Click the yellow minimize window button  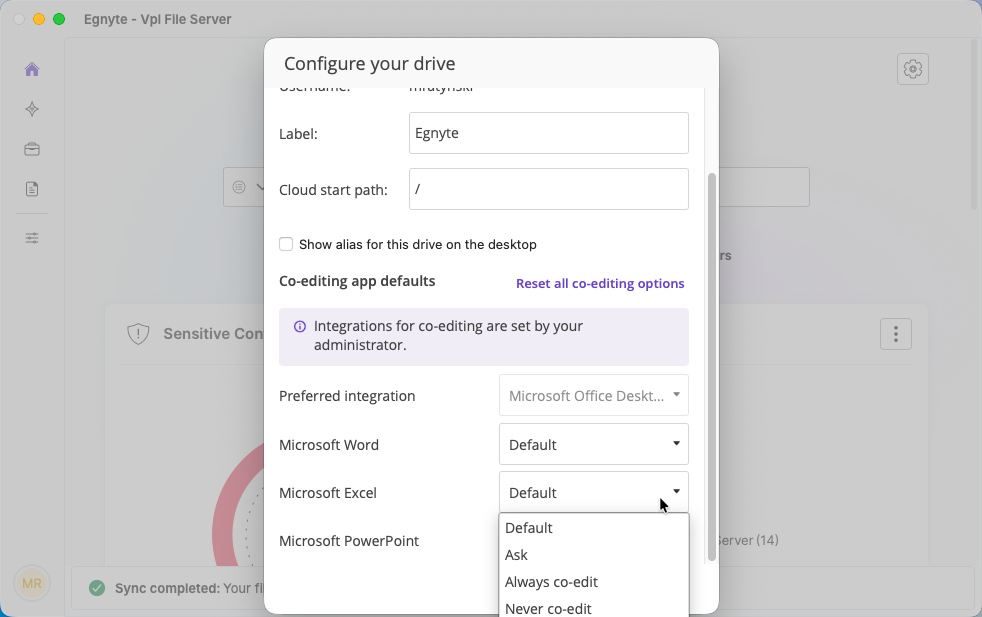tap(39, 19)
